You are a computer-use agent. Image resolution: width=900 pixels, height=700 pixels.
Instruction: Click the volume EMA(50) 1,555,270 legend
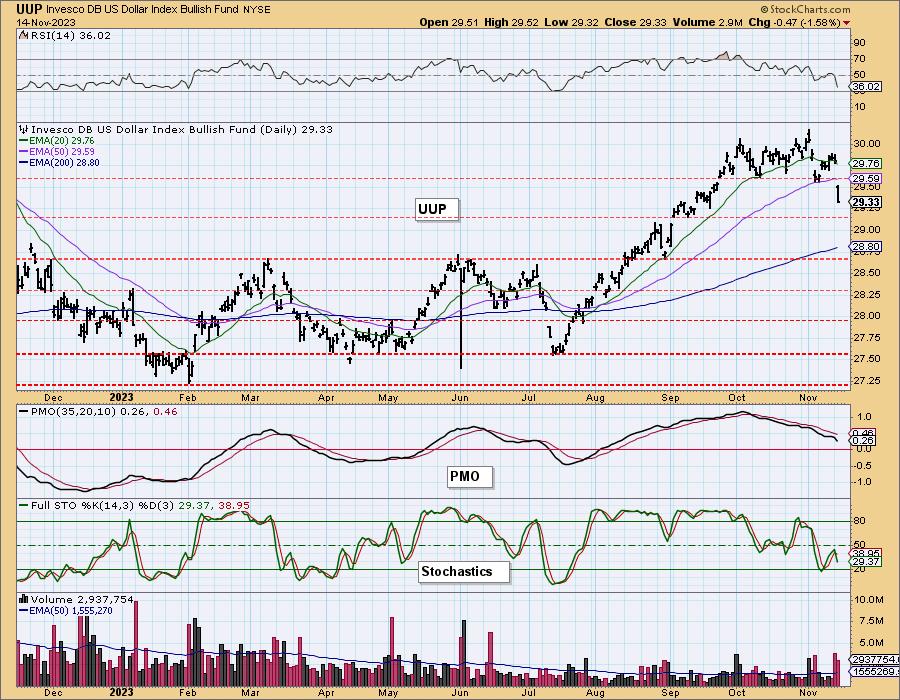(66, 610)
